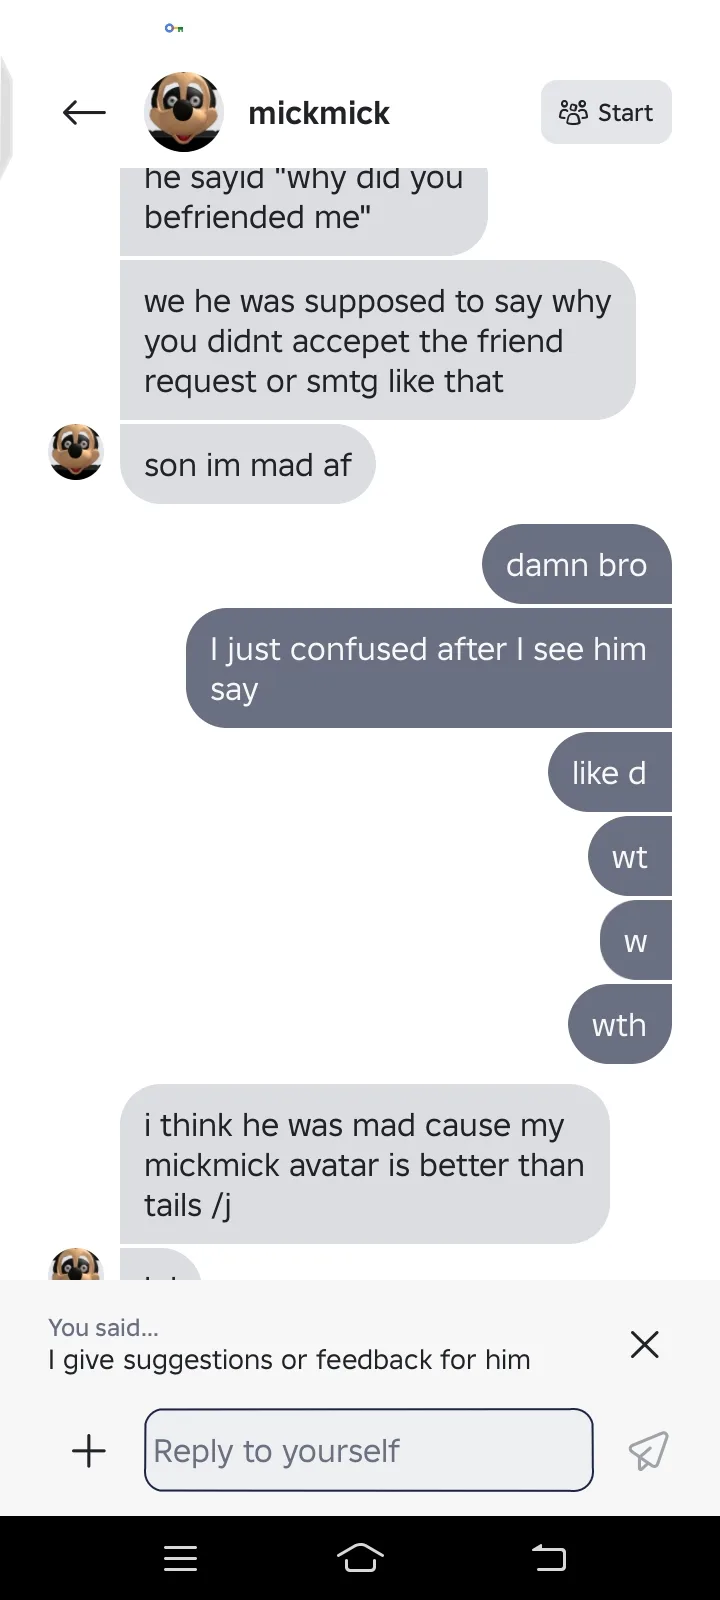Image resolution: width=720 pixels, height=1600 pixels.
Task: Send message with paper plane icon
Action: [648, 1450]
